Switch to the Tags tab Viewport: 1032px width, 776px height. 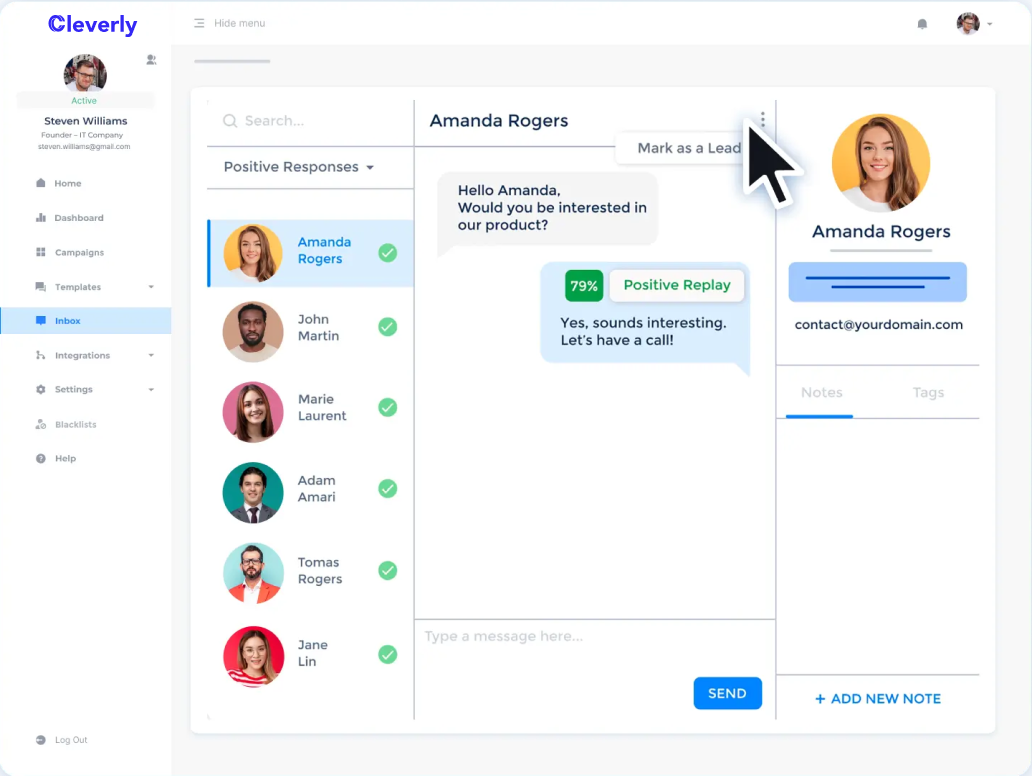point(928,393)
